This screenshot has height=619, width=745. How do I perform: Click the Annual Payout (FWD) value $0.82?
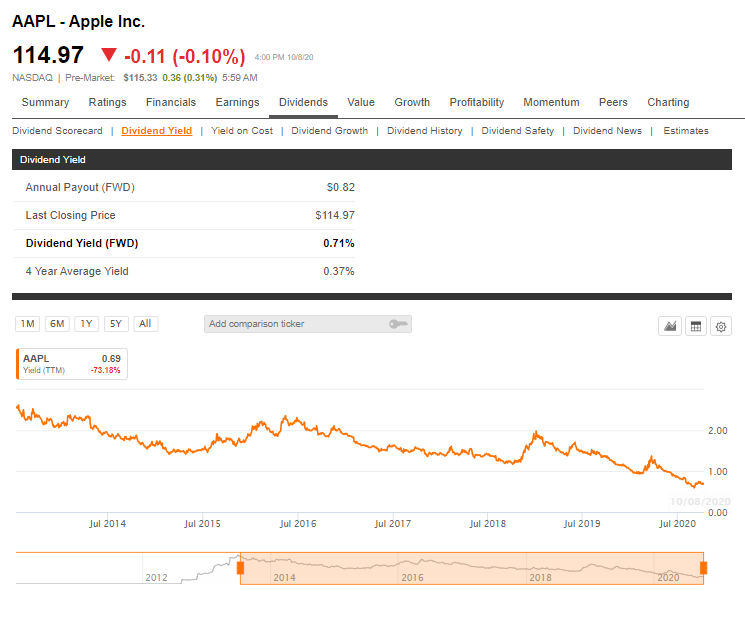341,187
